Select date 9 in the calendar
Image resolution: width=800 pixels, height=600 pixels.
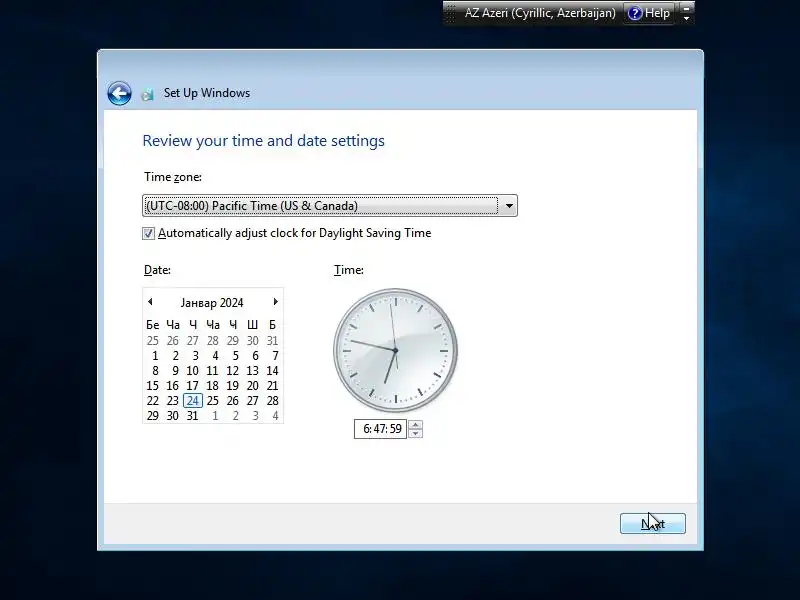coord(175,370)
